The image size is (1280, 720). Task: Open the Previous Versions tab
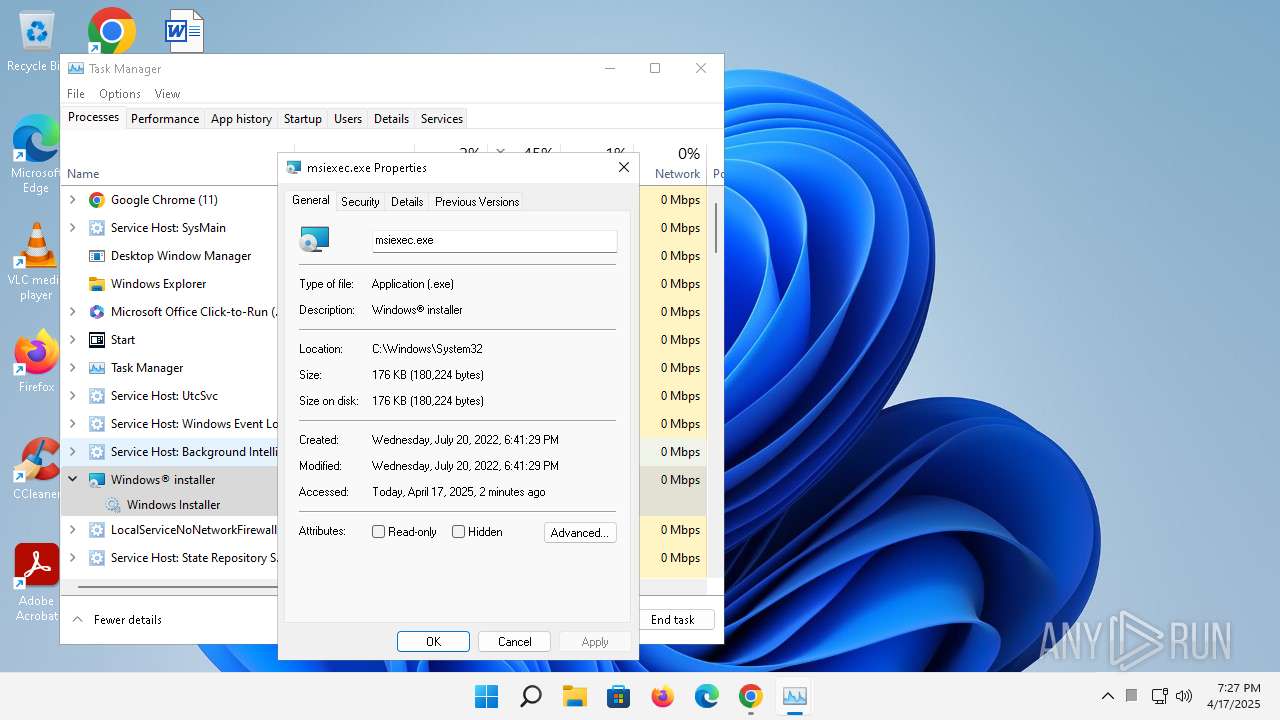coord(477,202)
